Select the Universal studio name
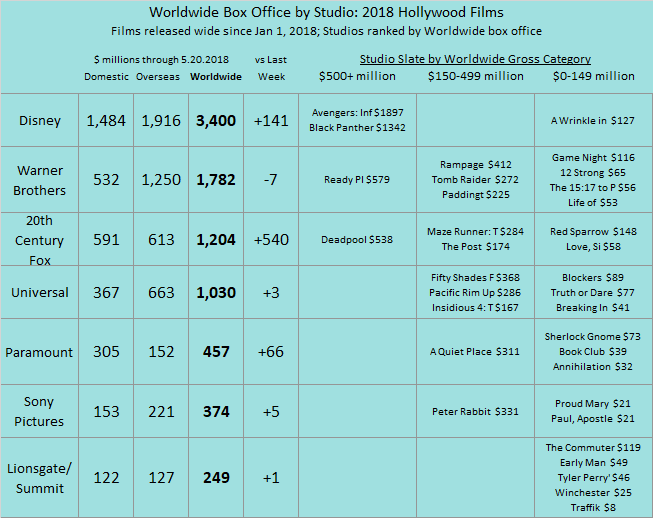 [40, 292]
